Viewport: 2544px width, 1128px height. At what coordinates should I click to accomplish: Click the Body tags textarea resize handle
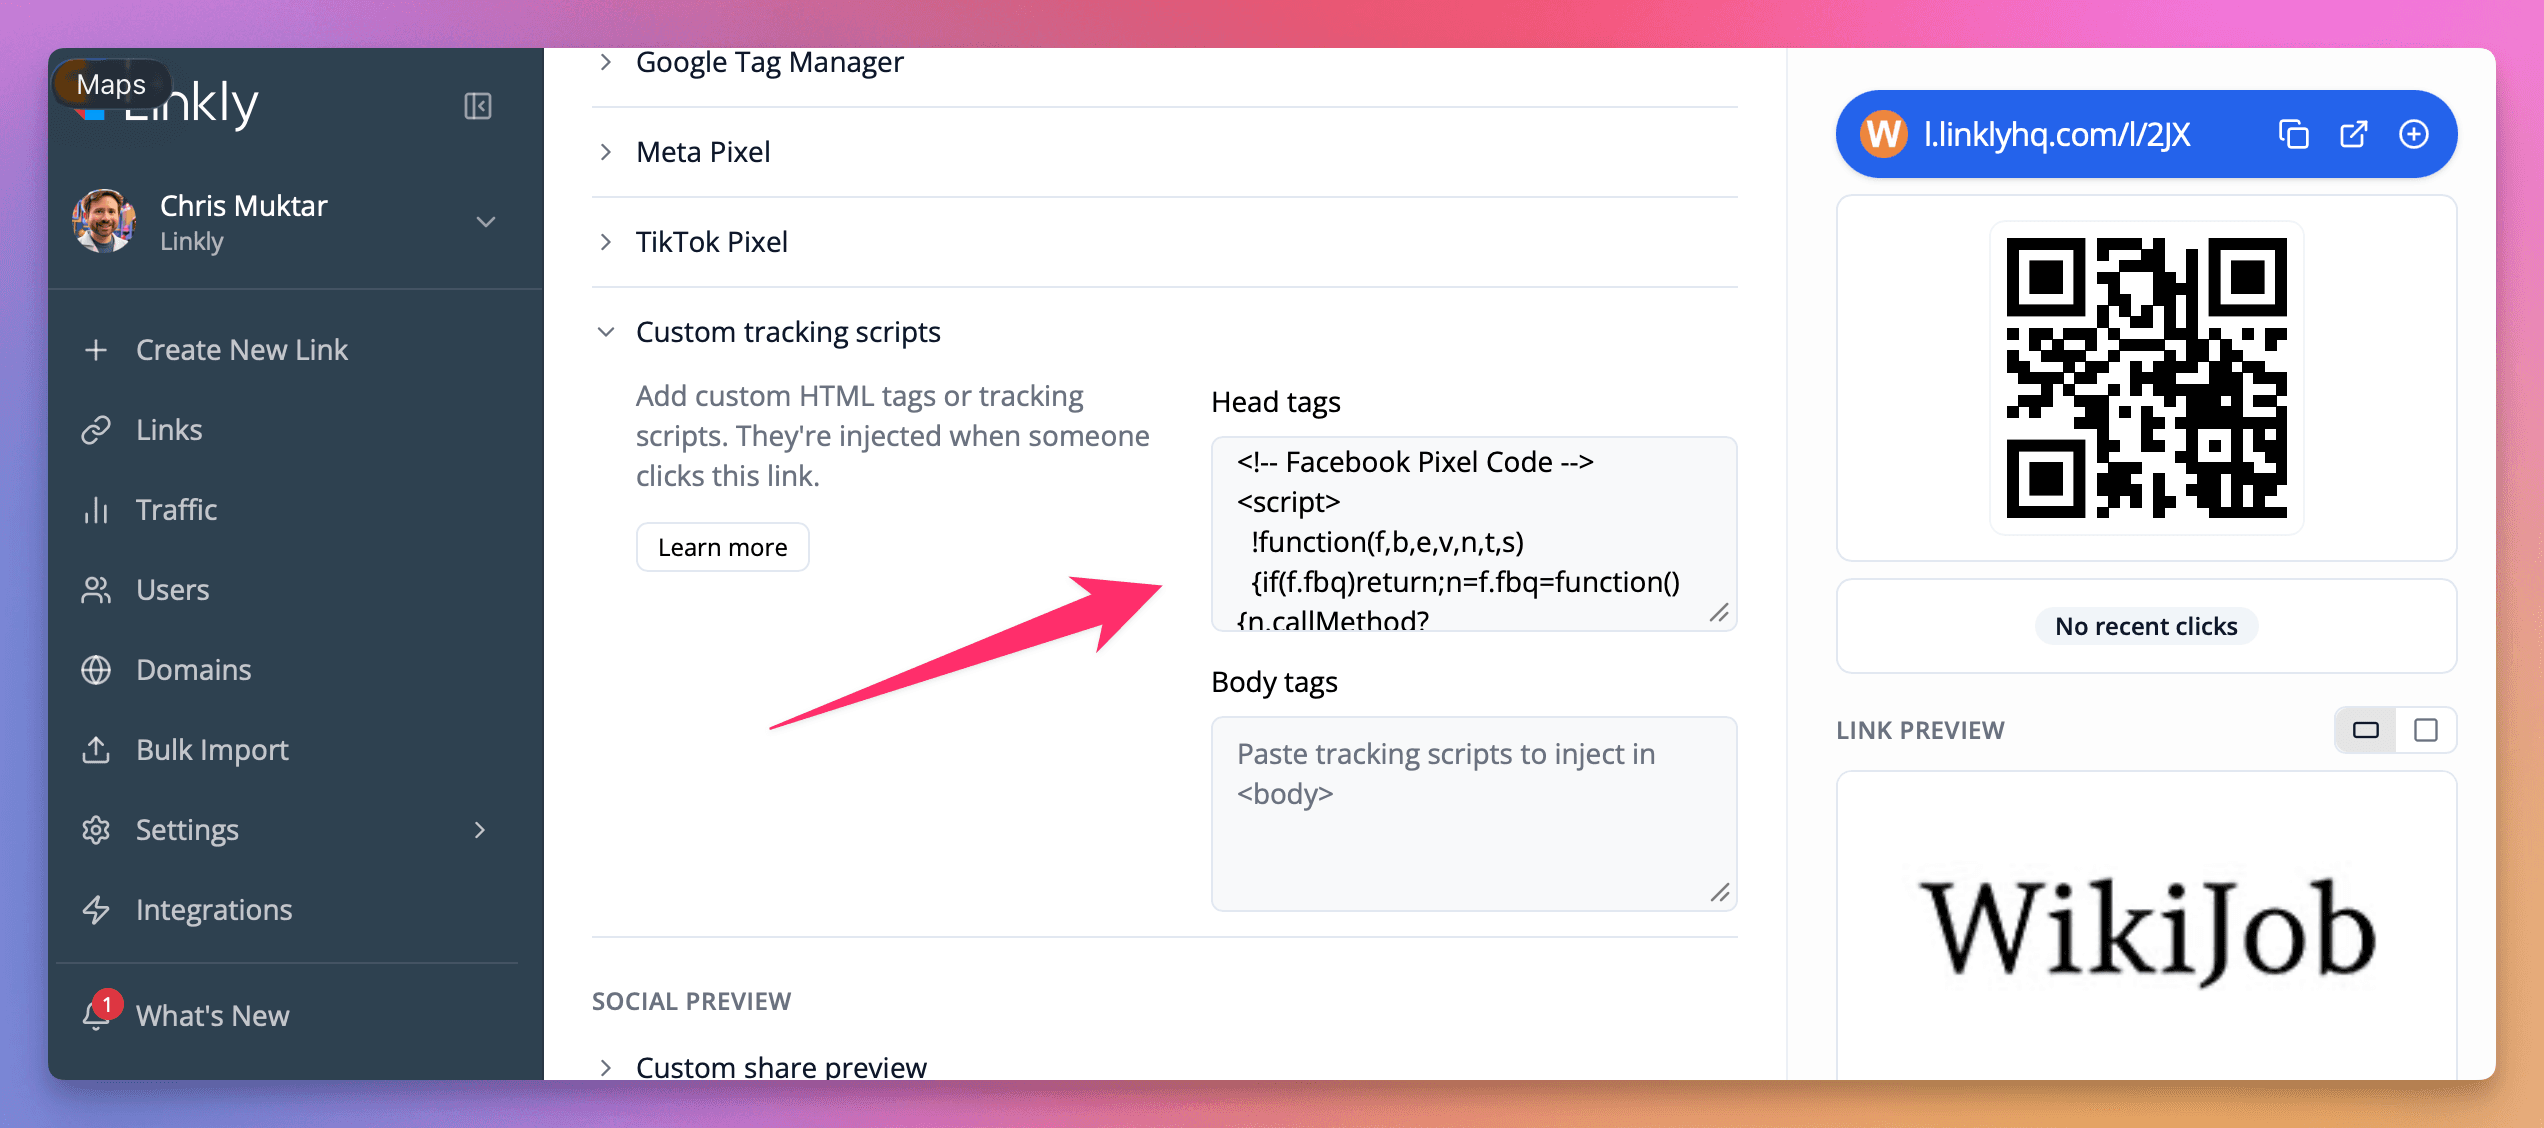point(1719,893)
